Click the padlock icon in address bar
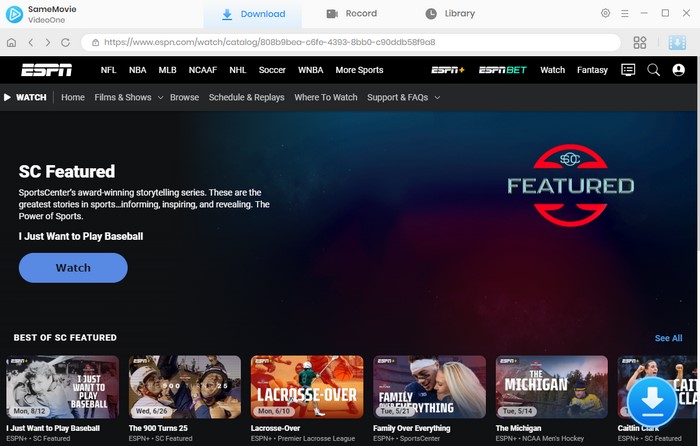The image size is (700, 446). (x=96, y=42)
